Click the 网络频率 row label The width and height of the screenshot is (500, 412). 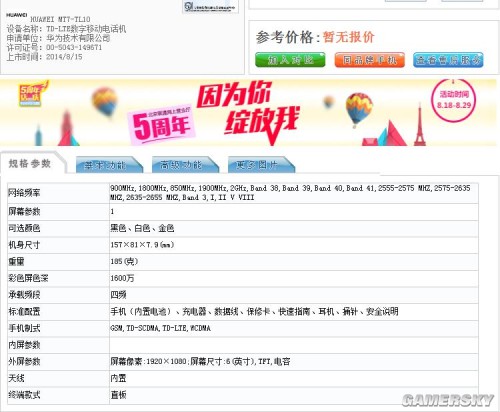click(x=24, y=193)
